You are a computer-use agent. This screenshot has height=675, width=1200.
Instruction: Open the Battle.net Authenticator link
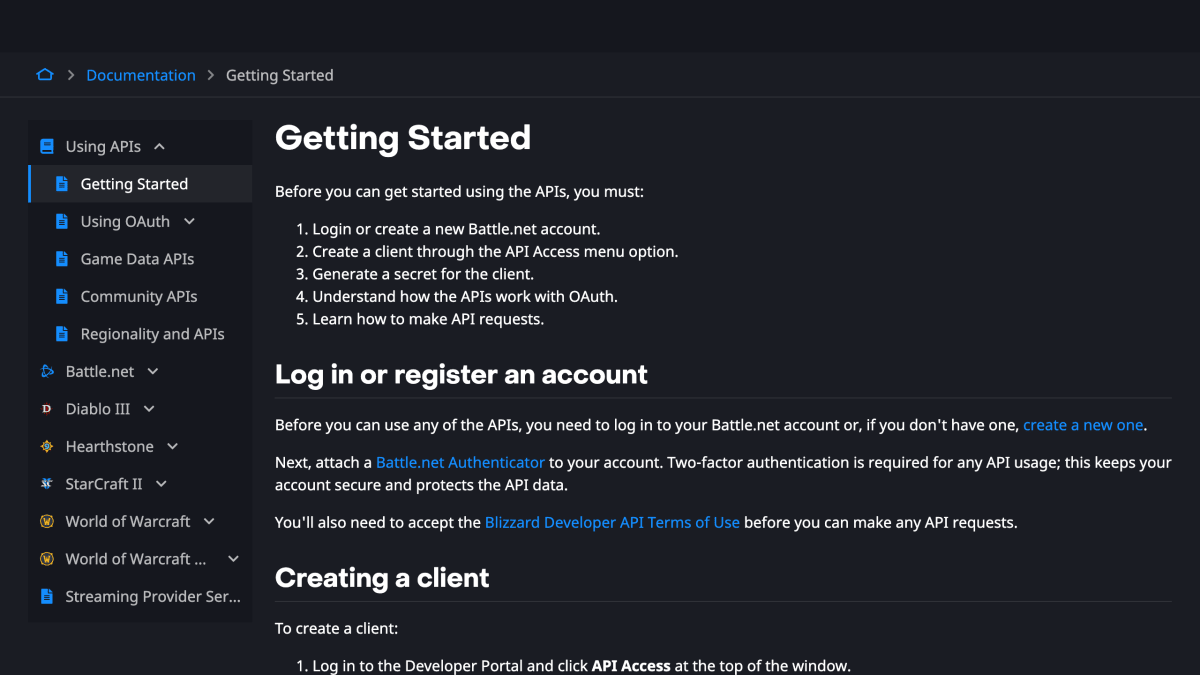click(460, 463)
